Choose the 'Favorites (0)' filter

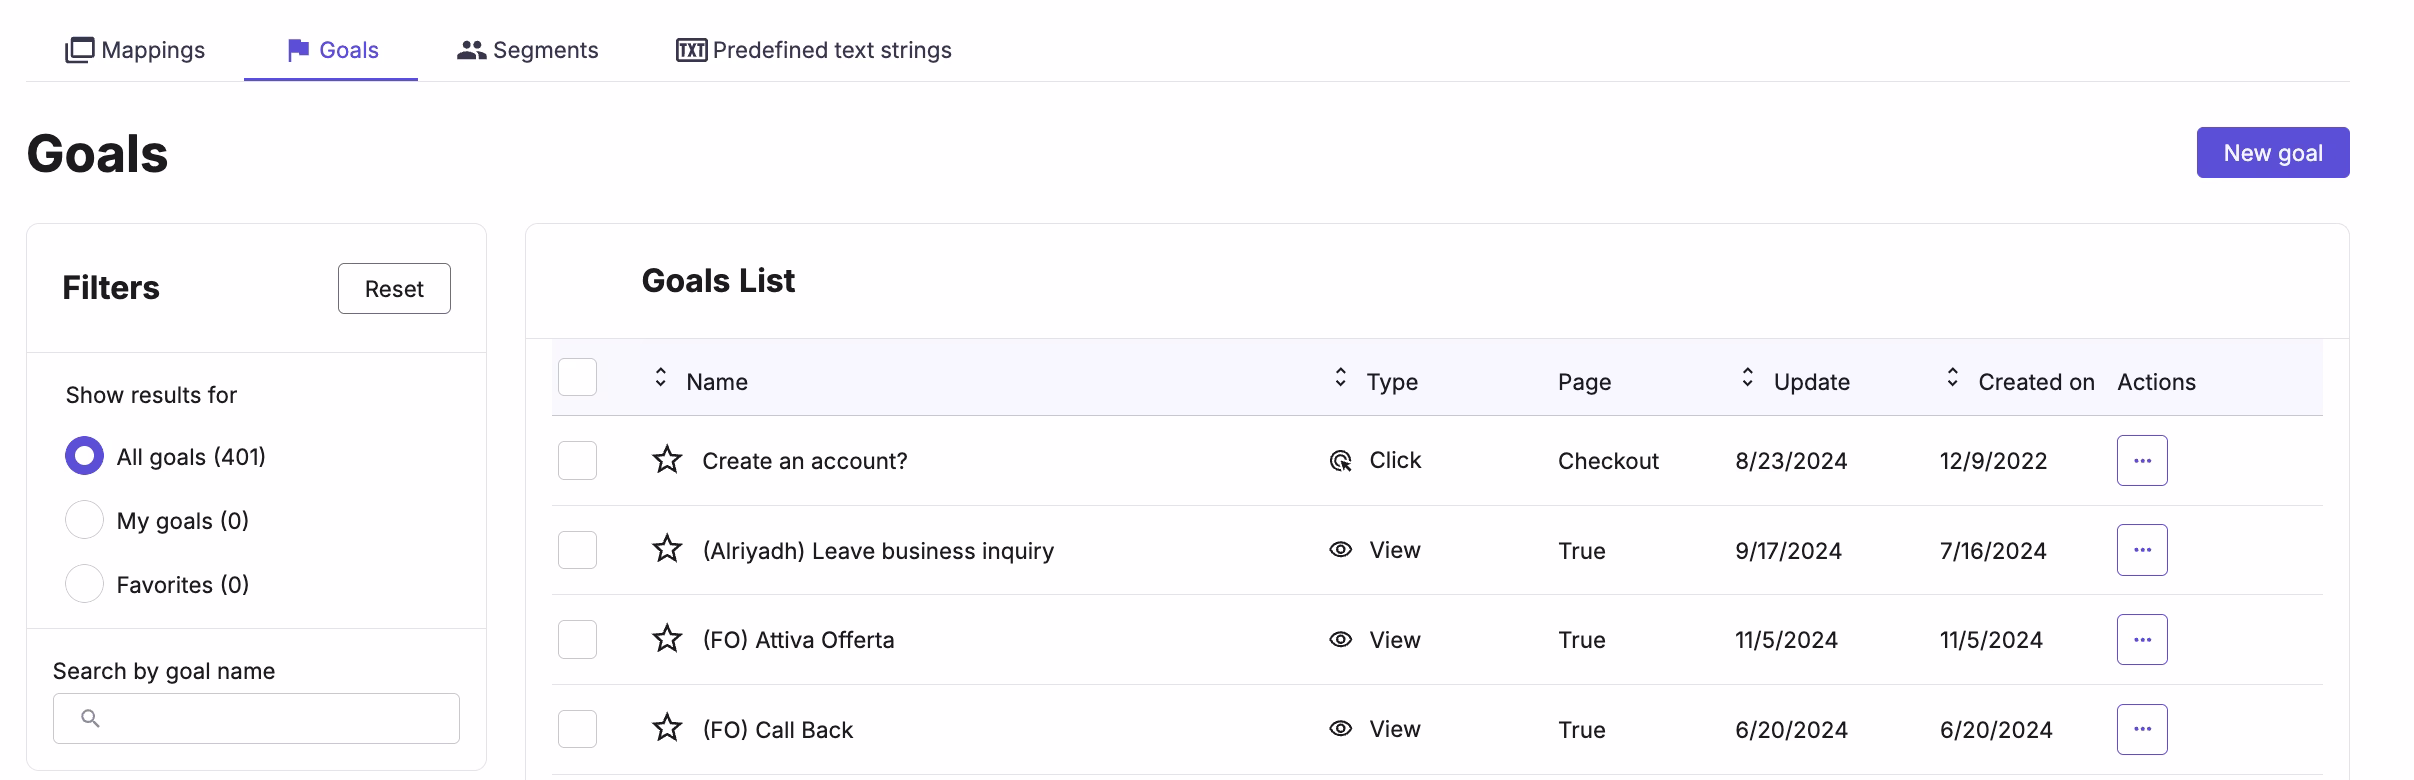85,584
